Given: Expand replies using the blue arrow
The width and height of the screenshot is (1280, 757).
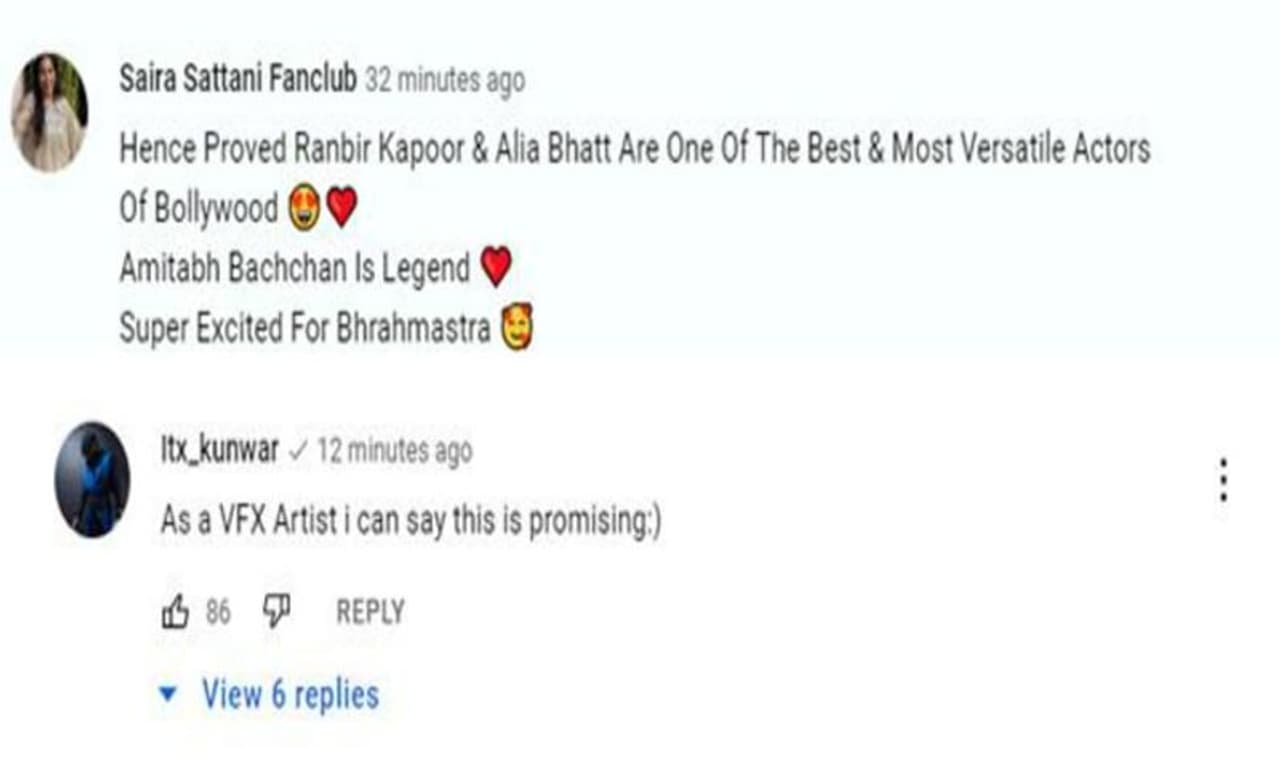Looking at the screenshot, I should 169,694.
